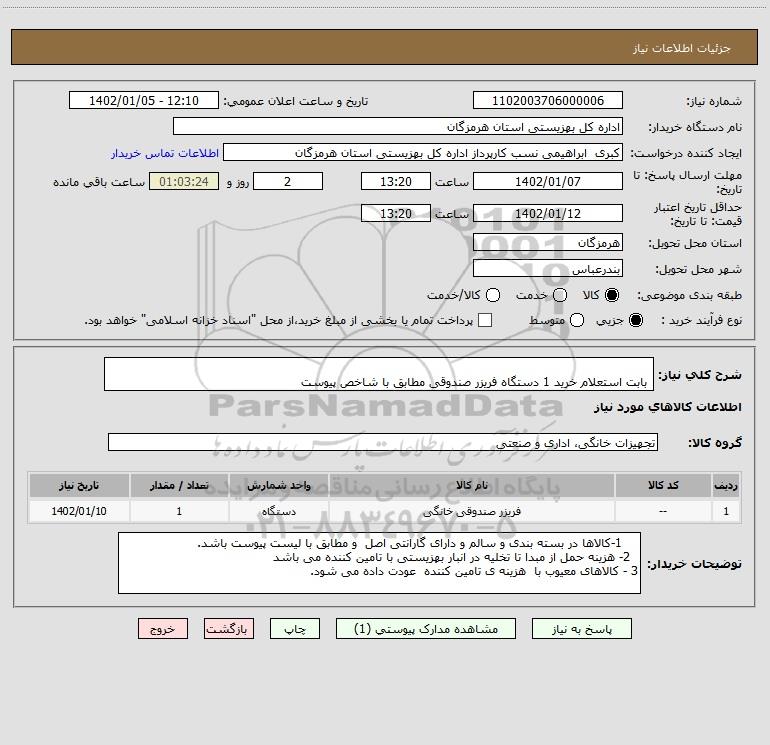
Task: Click the need number field 1102003706000006
Action: [x=548, y=101]
